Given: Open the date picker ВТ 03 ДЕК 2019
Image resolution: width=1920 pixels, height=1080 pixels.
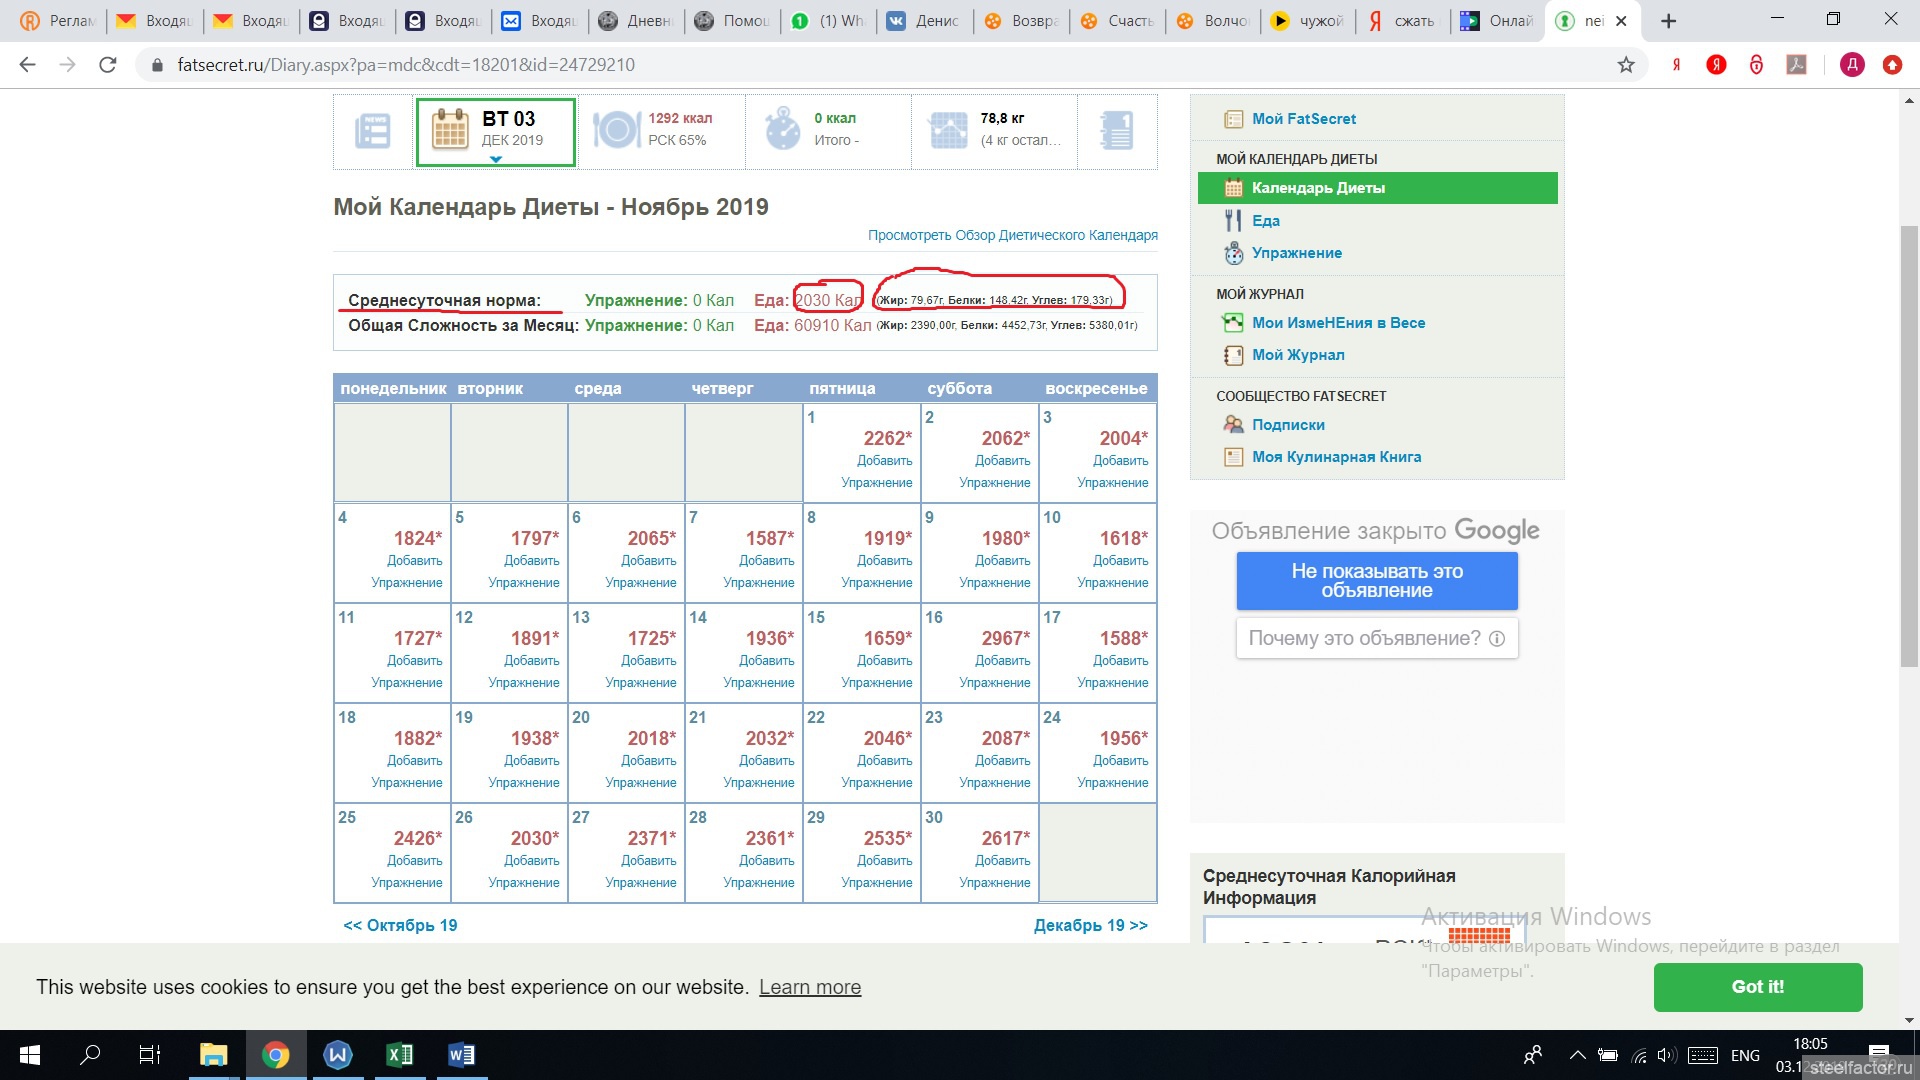Looking at the screenshot, I should coord(495,131).
